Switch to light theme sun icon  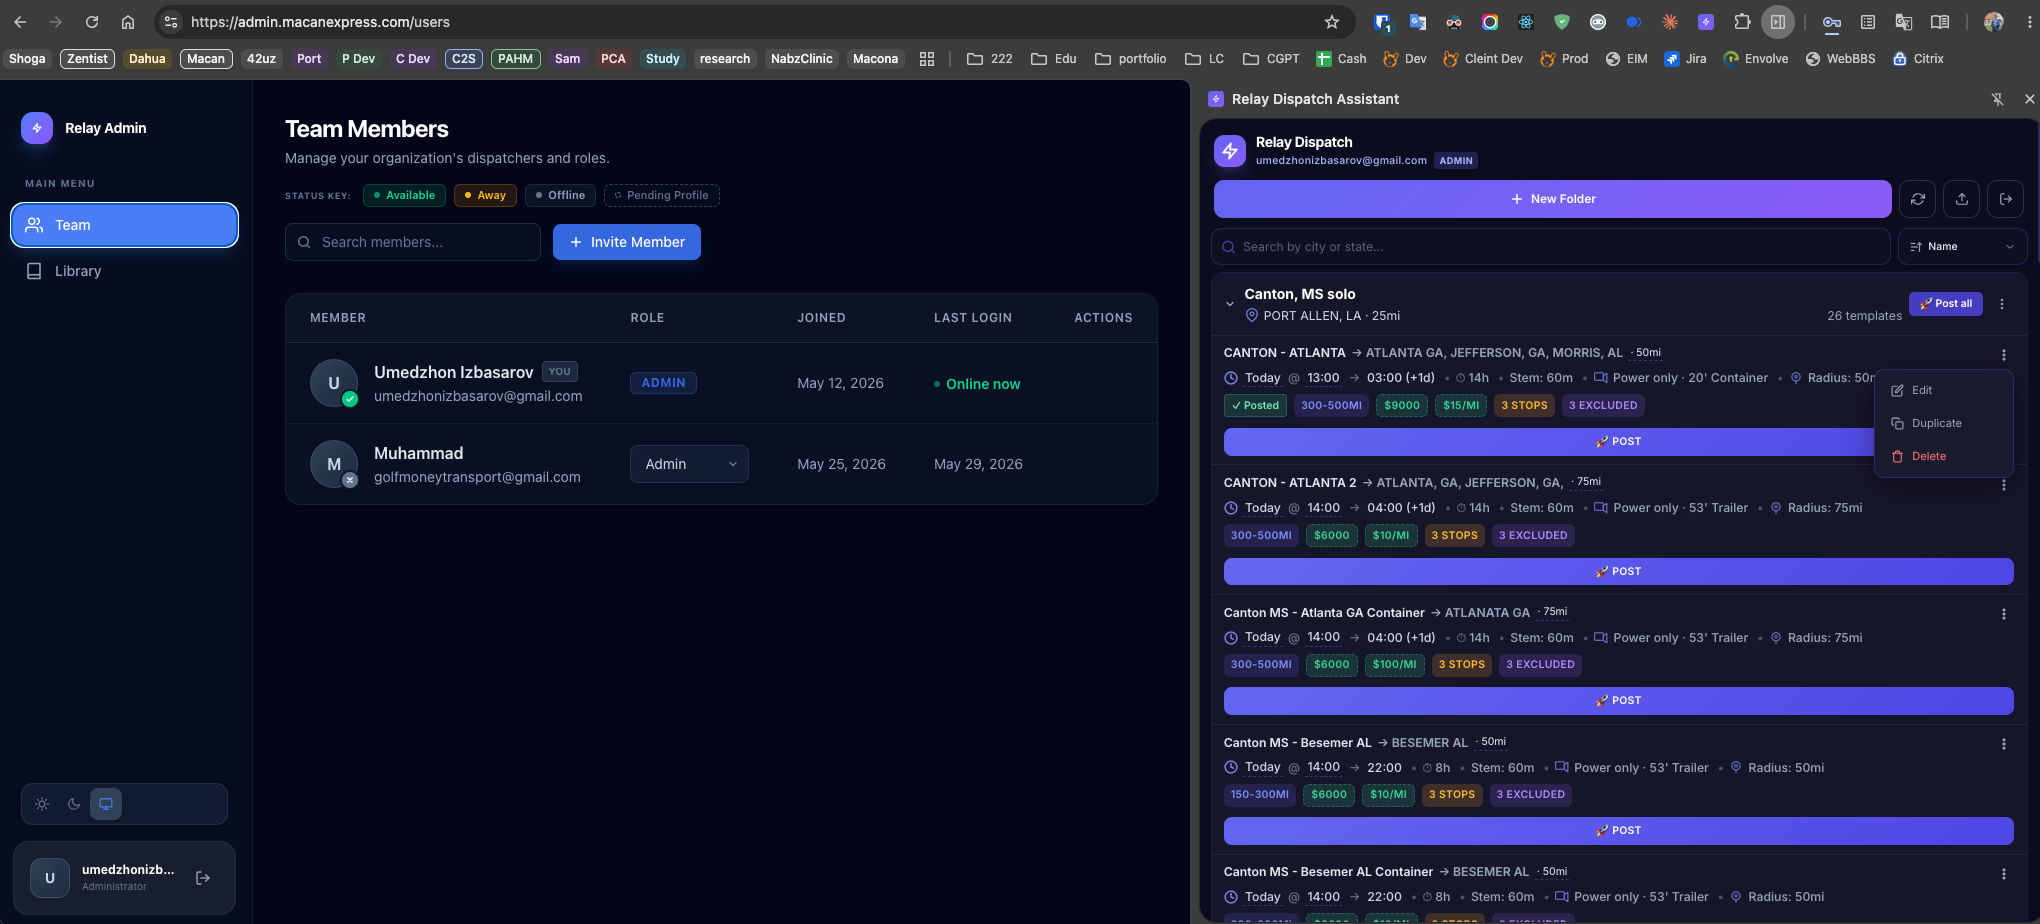[42, 804]
